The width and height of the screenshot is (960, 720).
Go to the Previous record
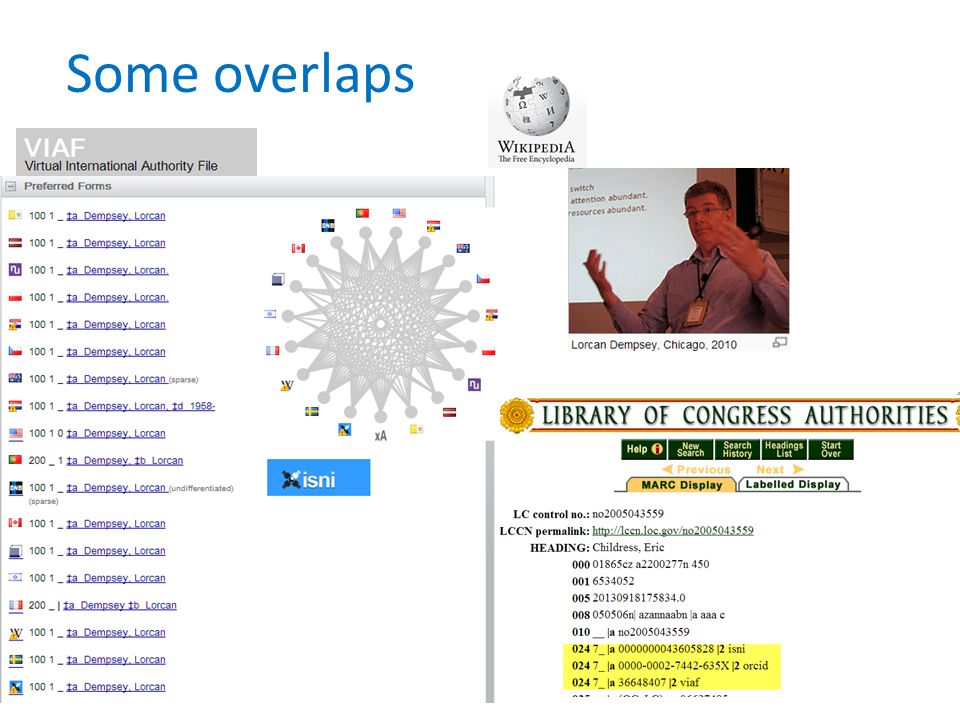pyautogui.click(x=697, y=470)
